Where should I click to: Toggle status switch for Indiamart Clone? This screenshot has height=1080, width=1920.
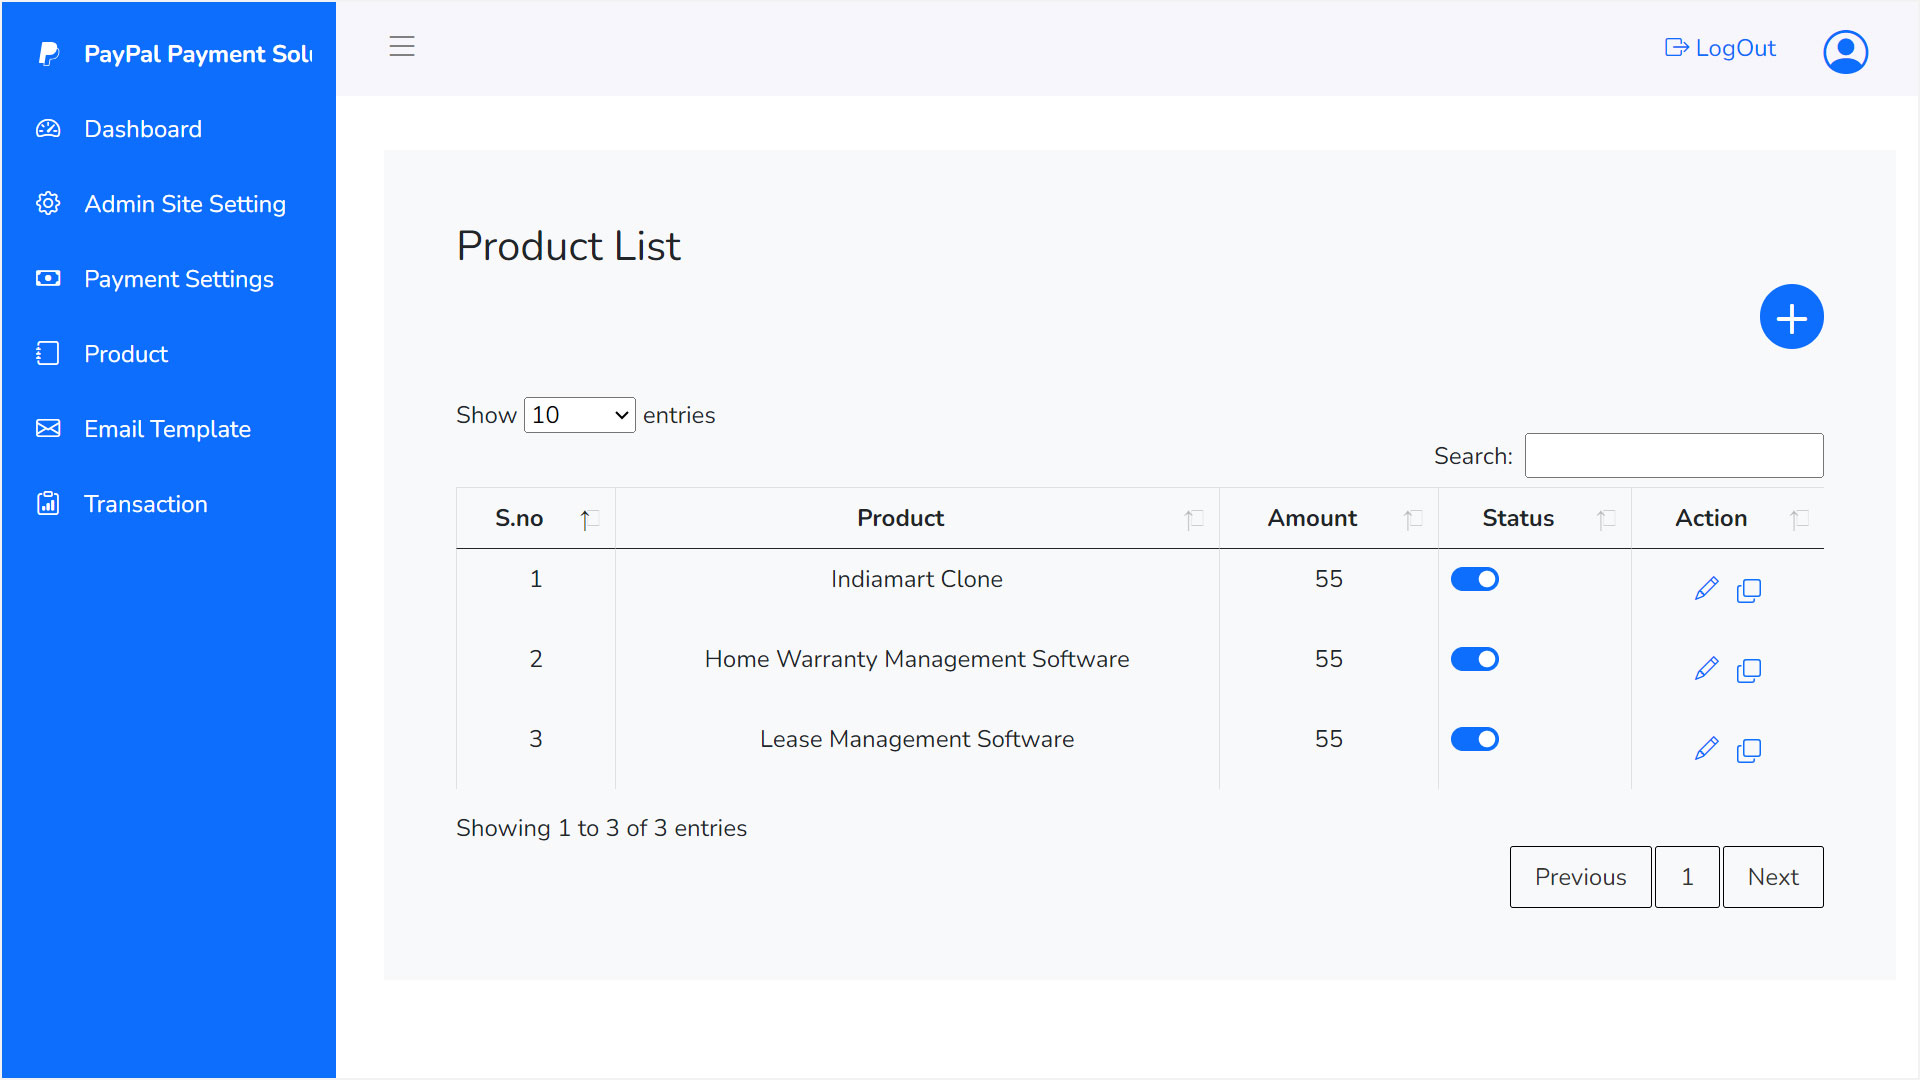point(1474,579)
